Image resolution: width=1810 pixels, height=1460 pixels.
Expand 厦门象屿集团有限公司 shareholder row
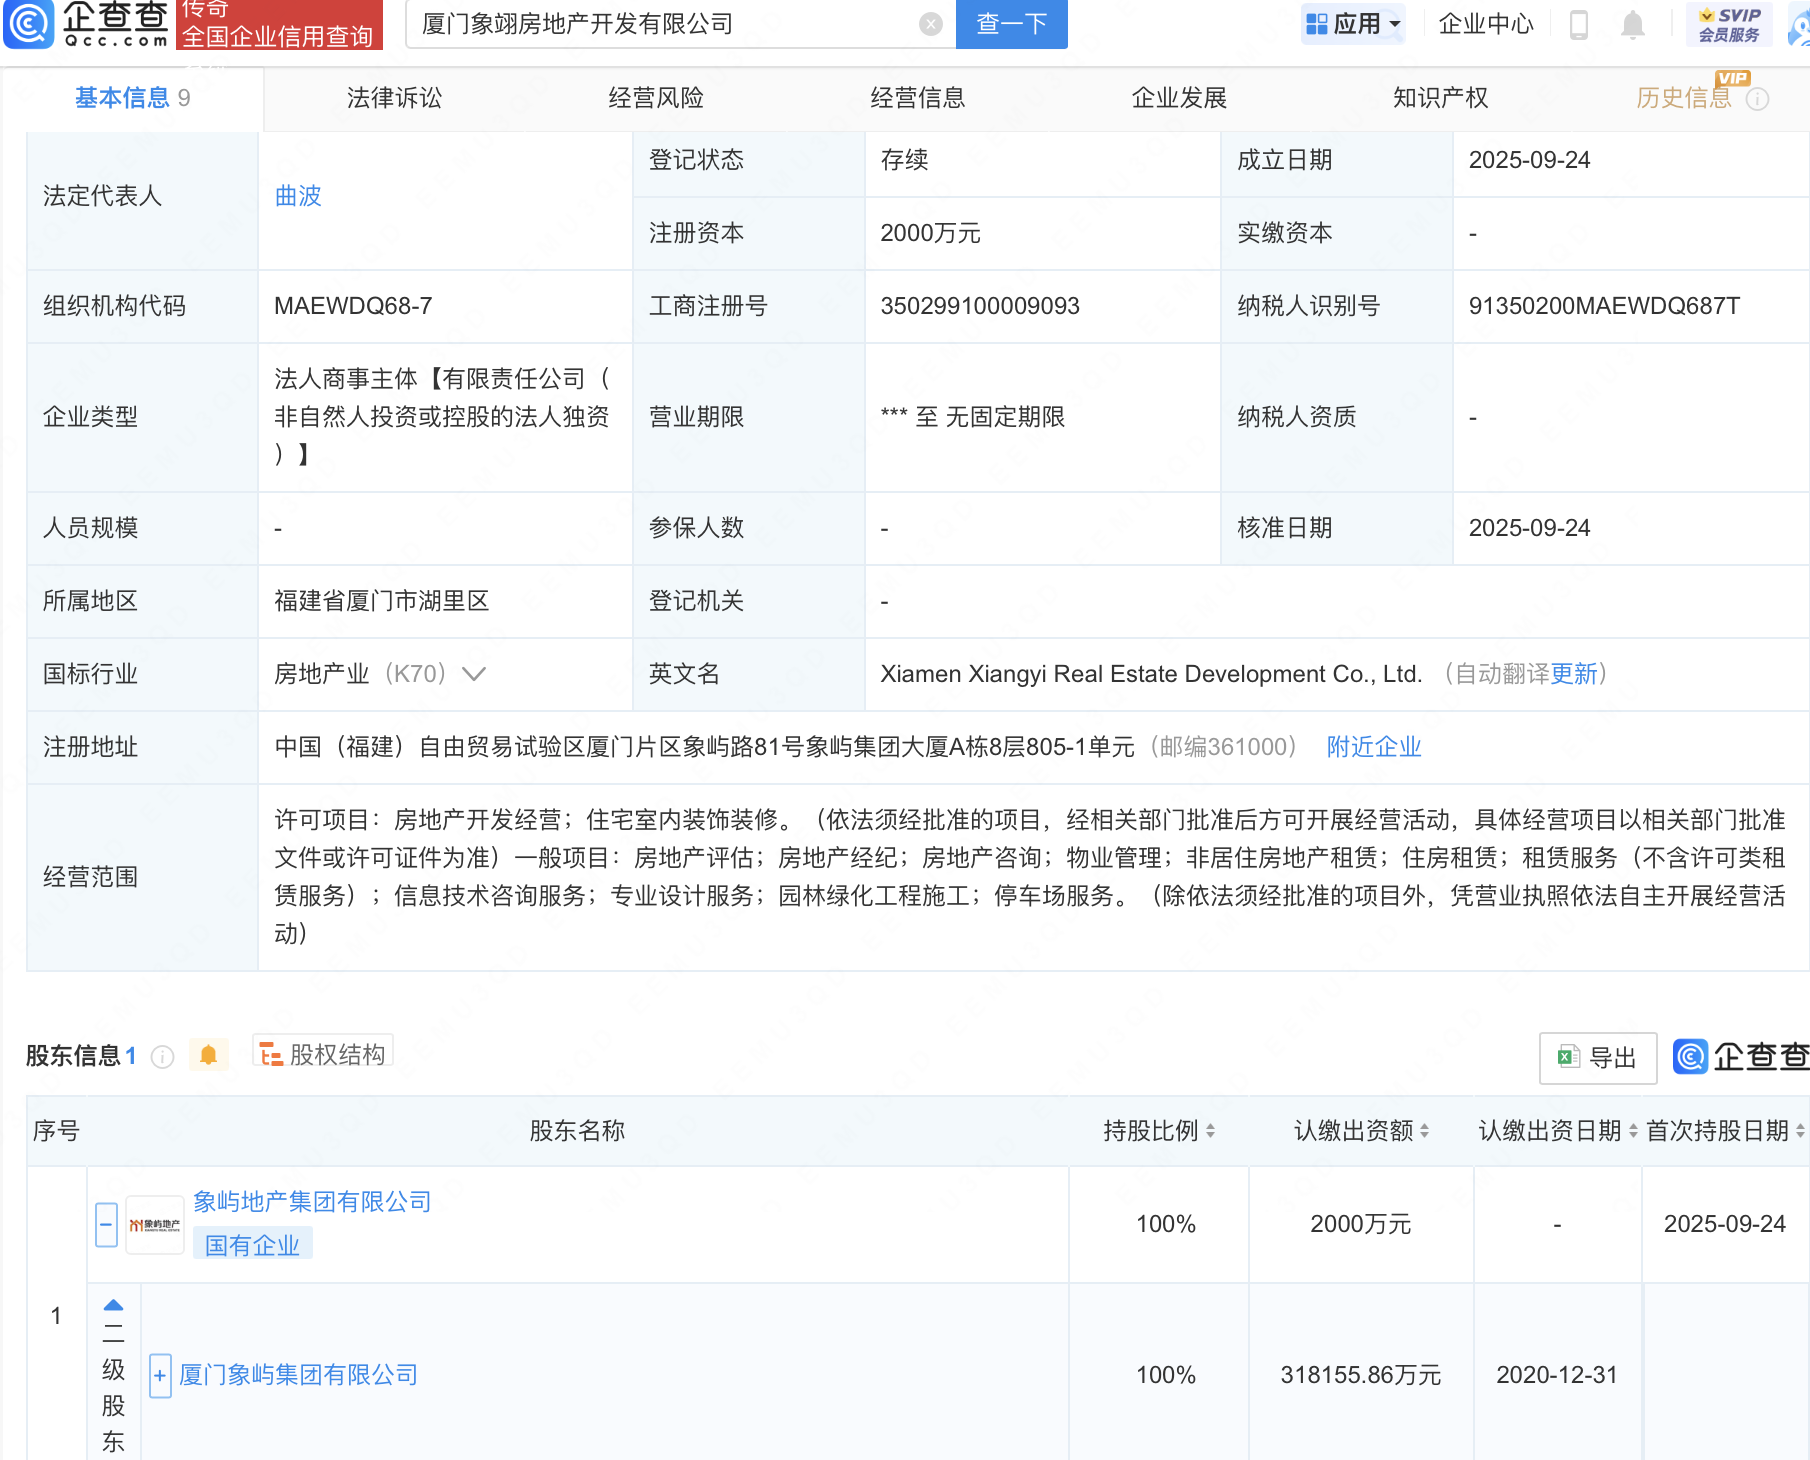pos(160,1375)
